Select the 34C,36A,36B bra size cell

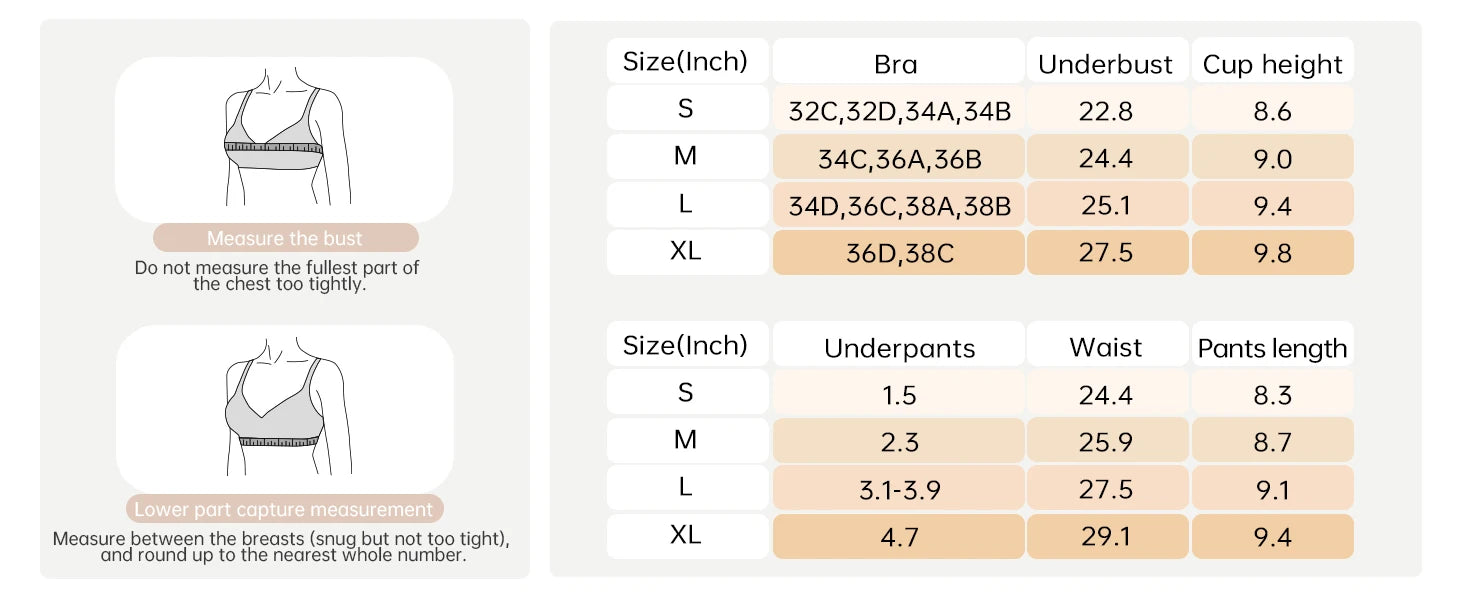(x=898, y=156)
